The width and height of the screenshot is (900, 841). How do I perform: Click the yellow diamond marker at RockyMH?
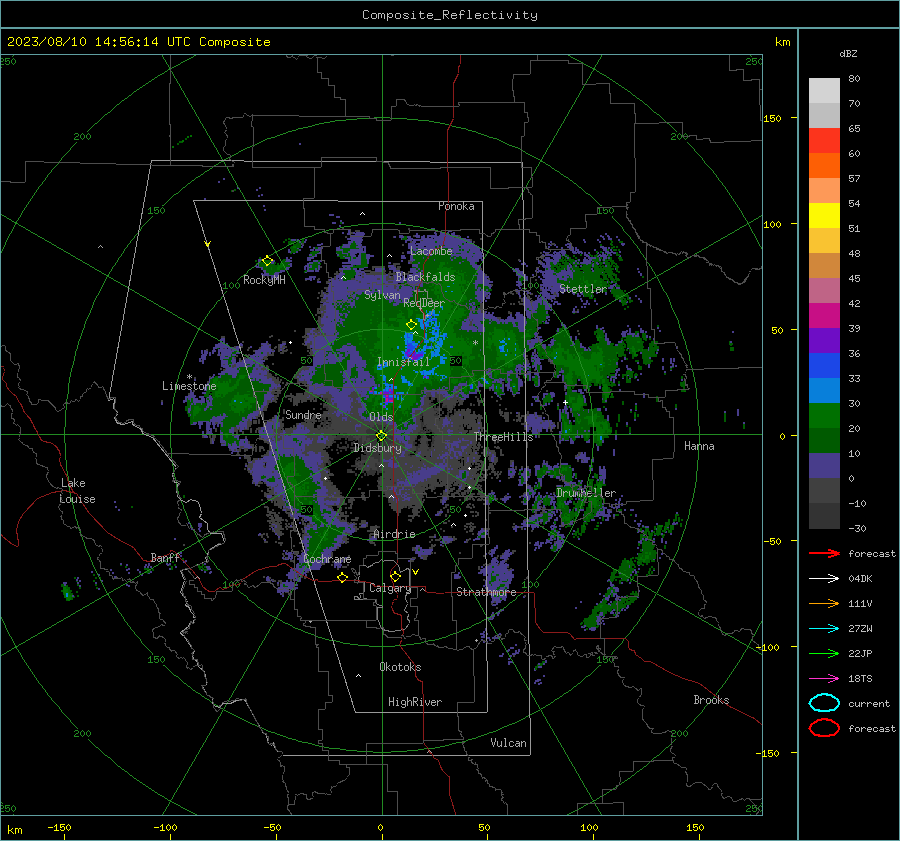click(x=267, y=261)
